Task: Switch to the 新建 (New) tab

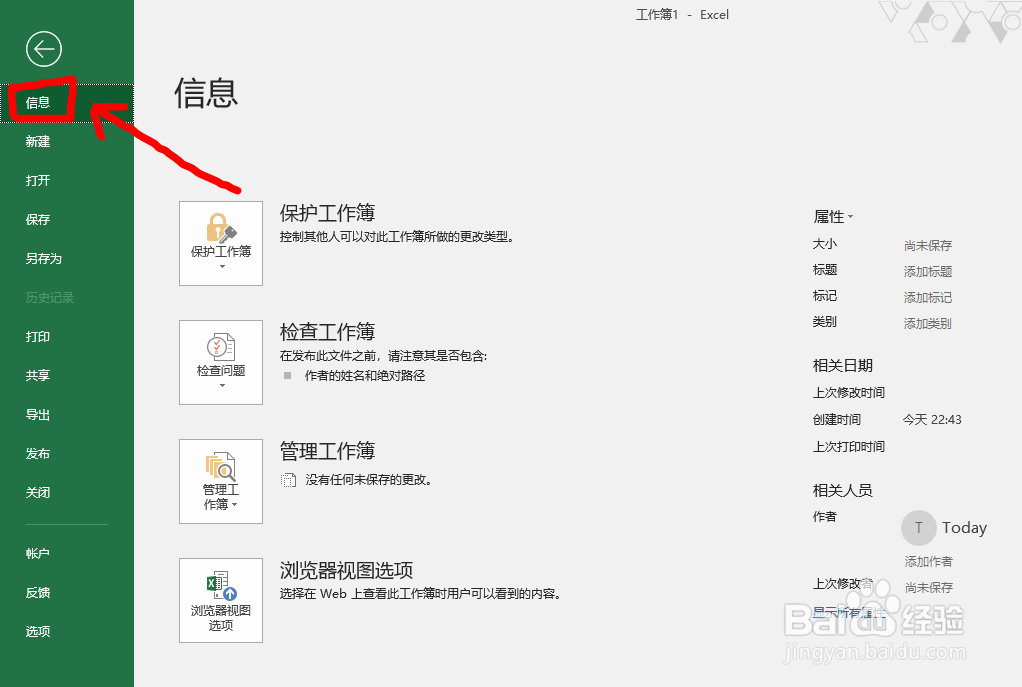Action: click(x=37, y=141)
